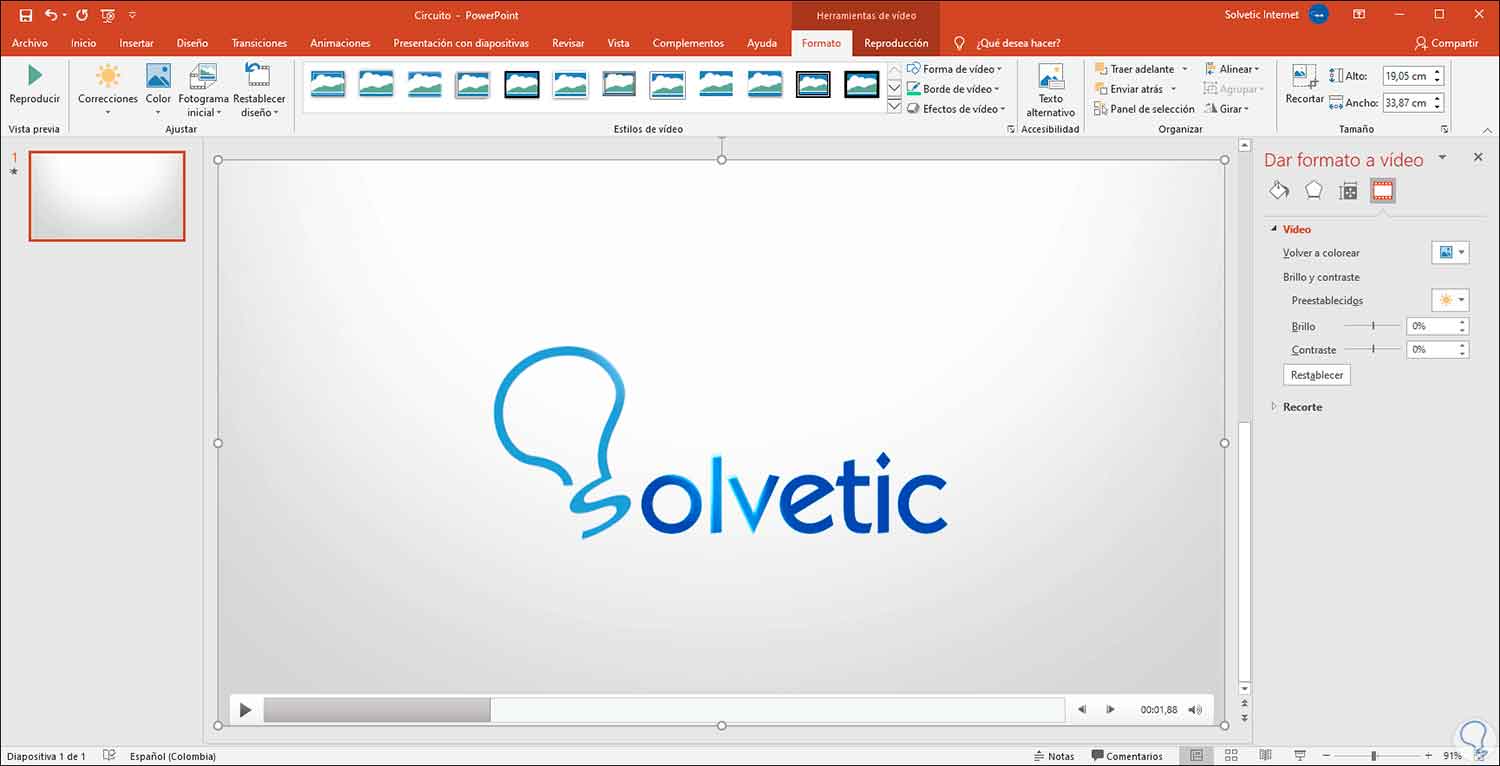Open the Forma de vídeo dropdown
Image resolution: width=1500 pixels, height=766 pixels.
pos(956,69)
